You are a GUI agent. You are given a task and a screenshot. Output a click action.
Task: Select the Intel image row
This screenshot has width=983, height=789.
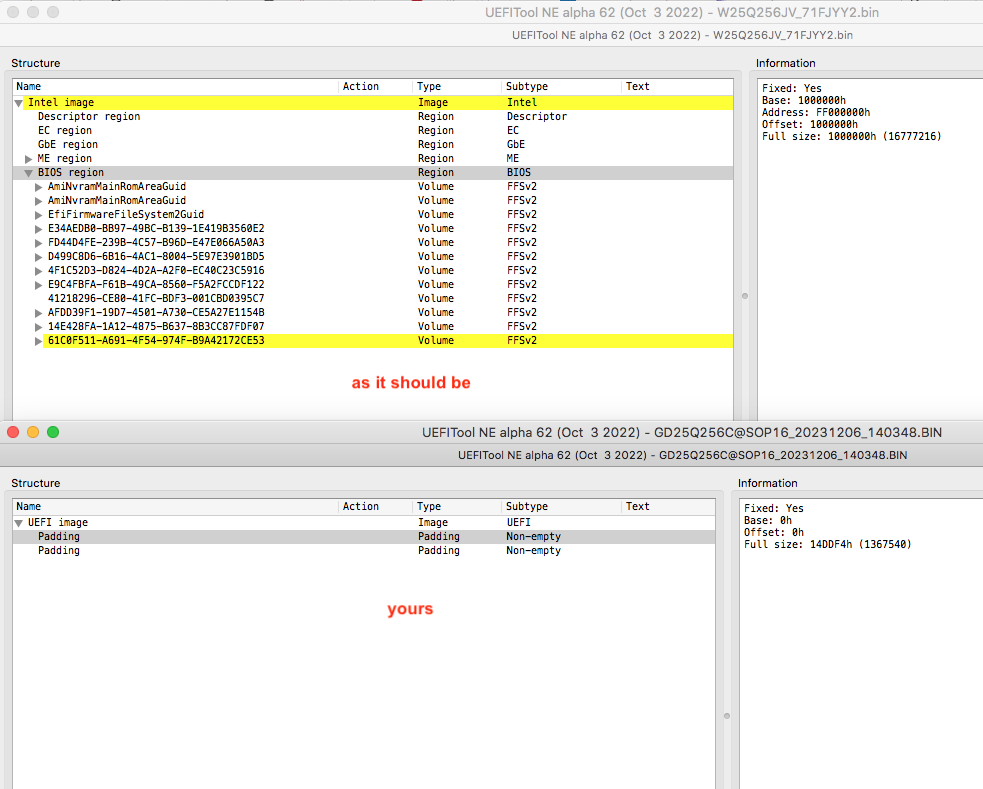[x=373, y=102]
